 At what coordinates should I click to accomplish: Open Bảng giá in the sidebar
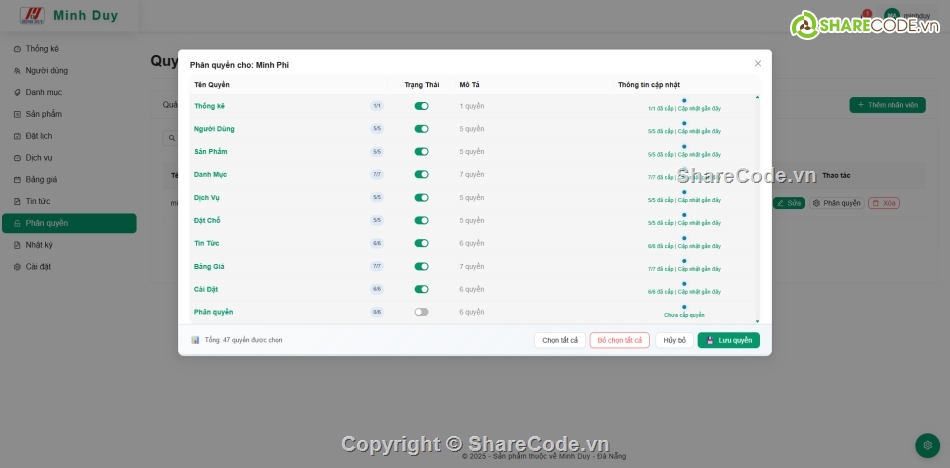pyautogui.click(x=69, y=179)
